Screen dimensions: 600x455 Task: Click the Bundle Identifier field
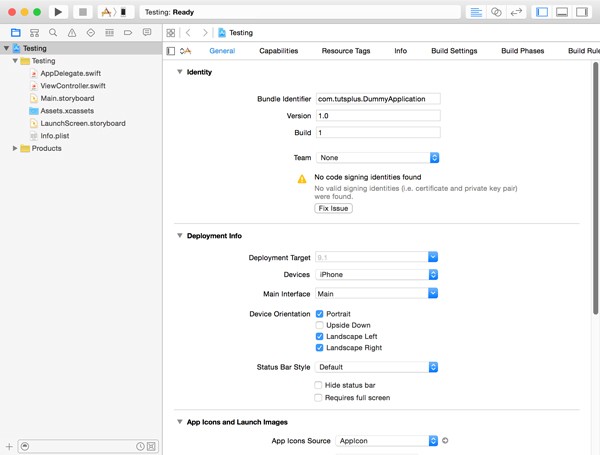click(378, 99)
